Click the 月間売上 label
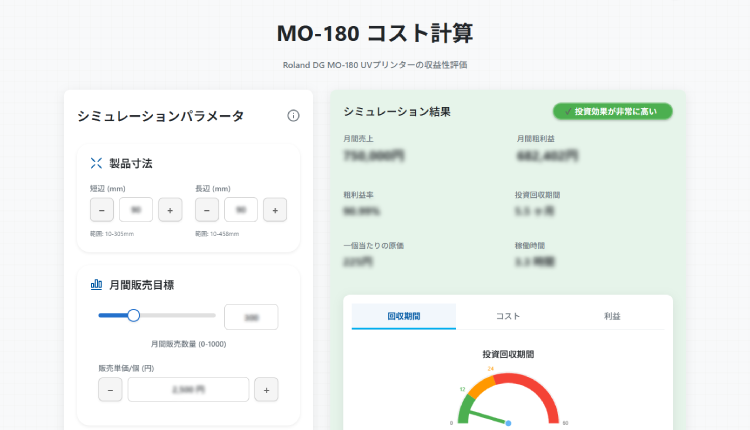The image size is (750, 430). click(358, 139)
